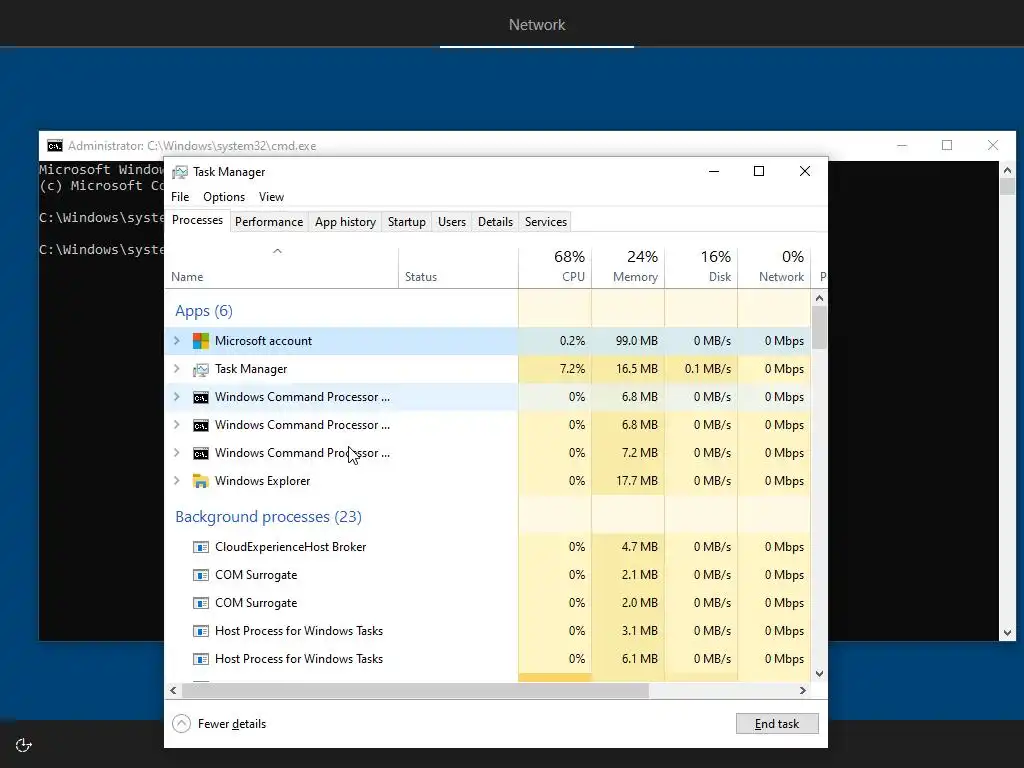This screenshot has height=768, width=1024.
Task: Expand the Microsoft account row
Action: (176, 341)
